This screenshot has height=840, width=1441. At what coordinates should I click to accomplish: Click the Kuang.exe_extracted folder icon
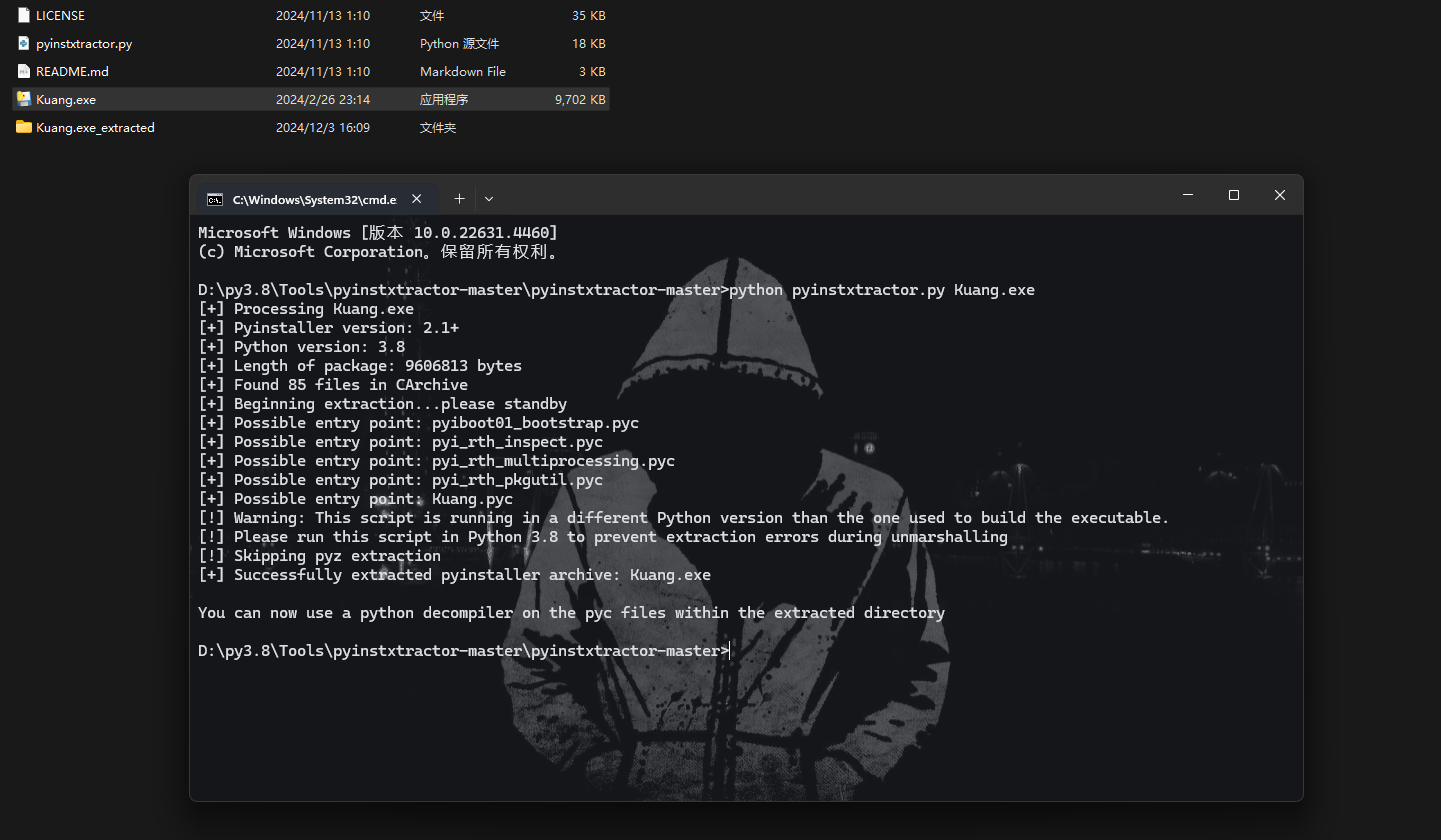24,127
